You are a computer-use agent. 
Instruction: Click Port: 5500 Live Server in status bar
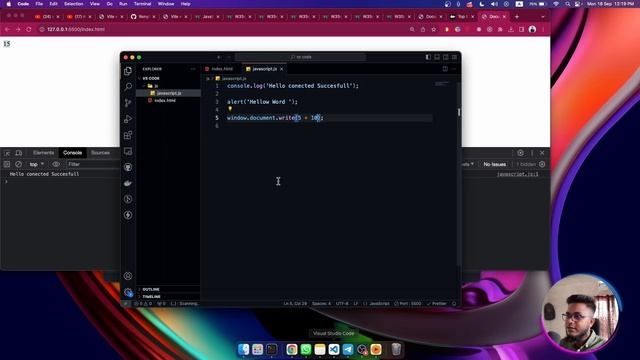(408, 304)
